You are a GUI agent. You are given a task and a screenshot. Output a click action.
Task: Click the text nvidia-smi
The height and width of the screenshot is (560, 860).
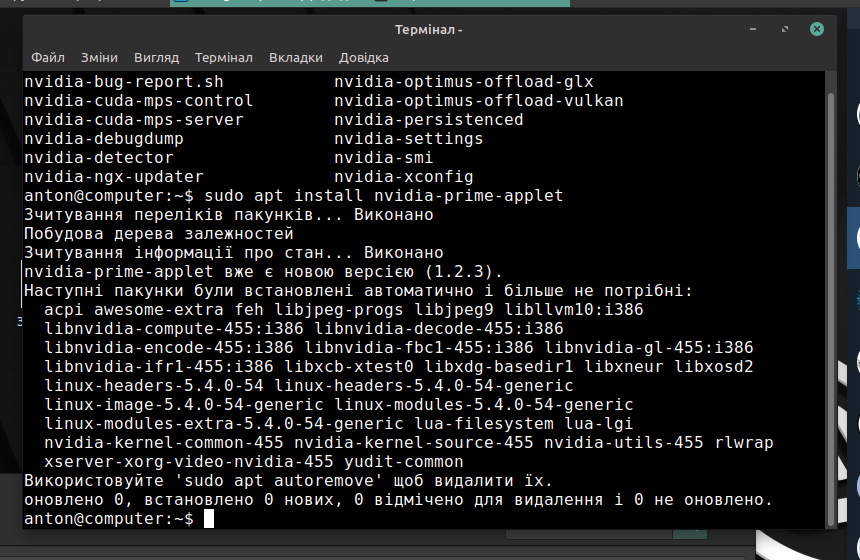(x=384, y=158)
